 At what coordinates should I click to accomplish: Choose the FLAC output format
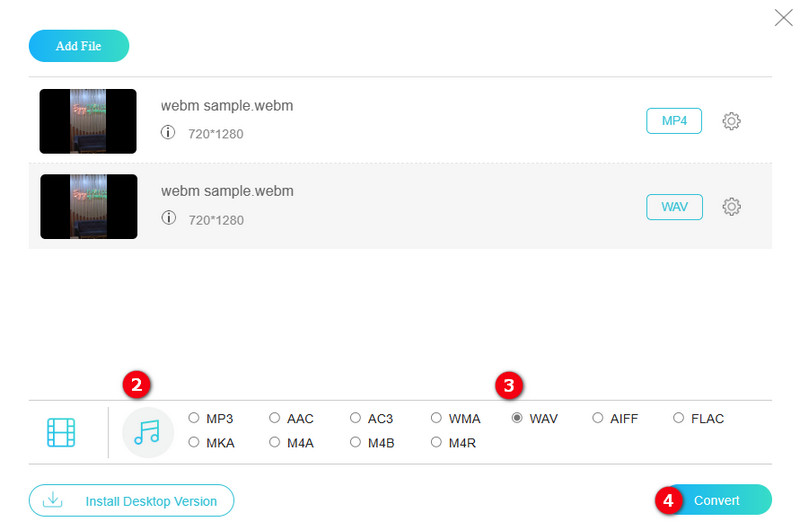[679, 418]
